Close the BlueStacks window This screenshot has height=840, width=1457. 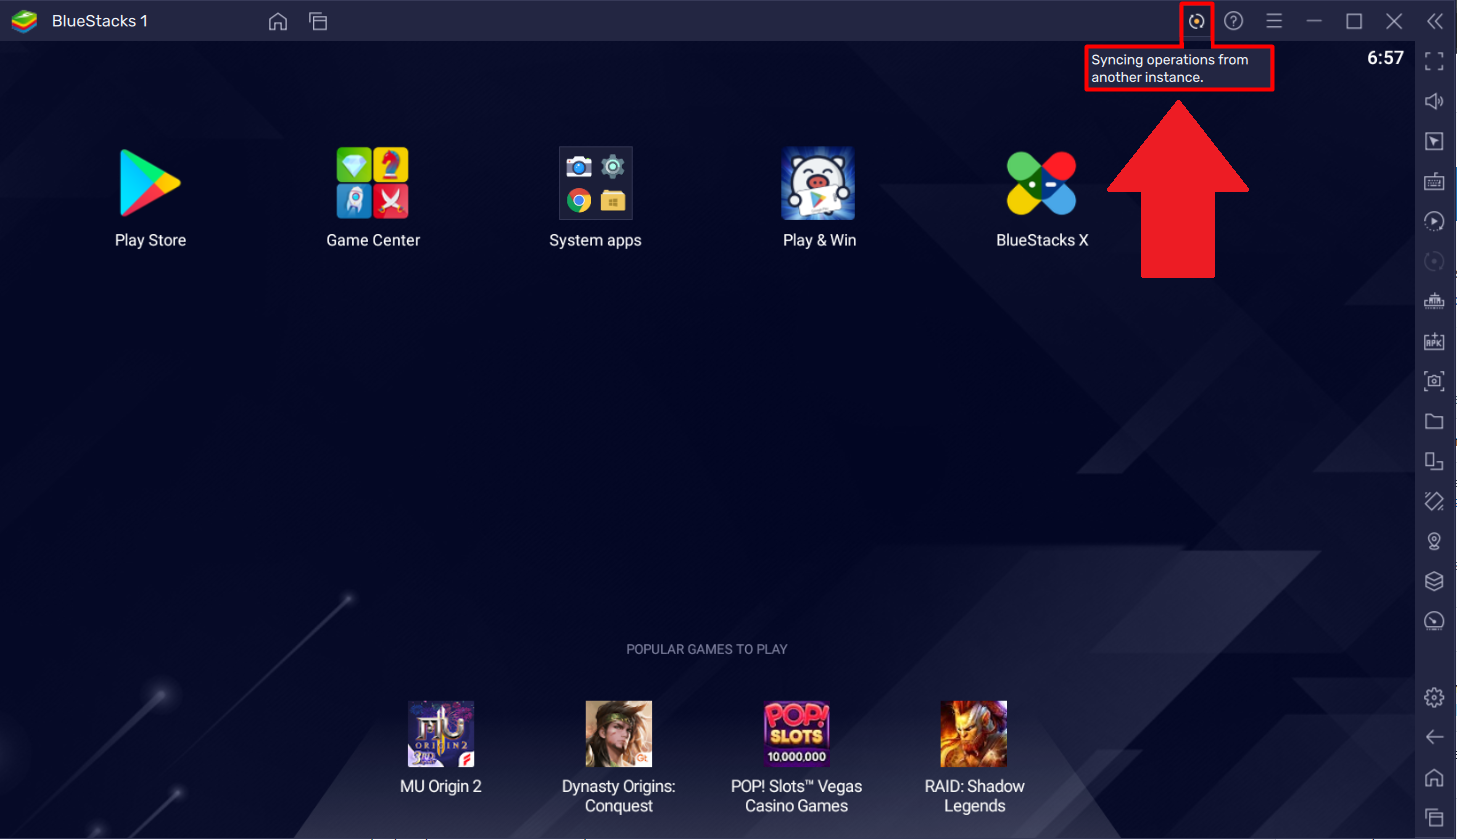pos(1394,21)
